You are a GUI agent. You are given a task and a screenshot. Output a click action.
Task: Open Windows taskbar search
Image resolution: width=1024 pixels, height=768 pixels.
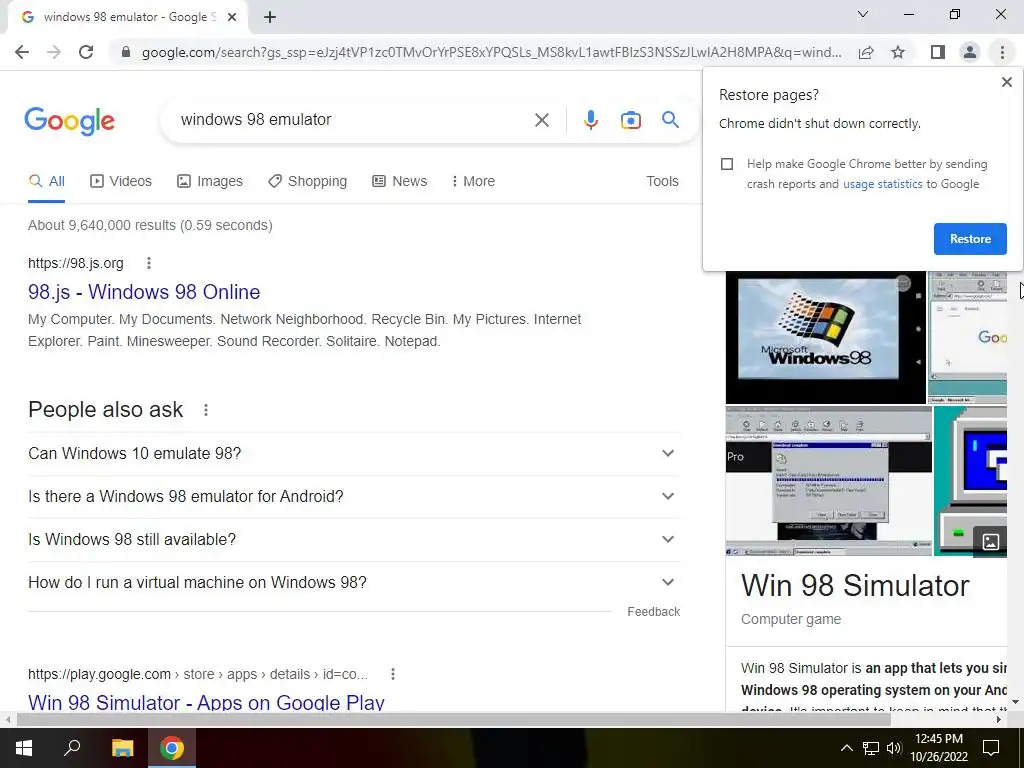click(72, 748)
